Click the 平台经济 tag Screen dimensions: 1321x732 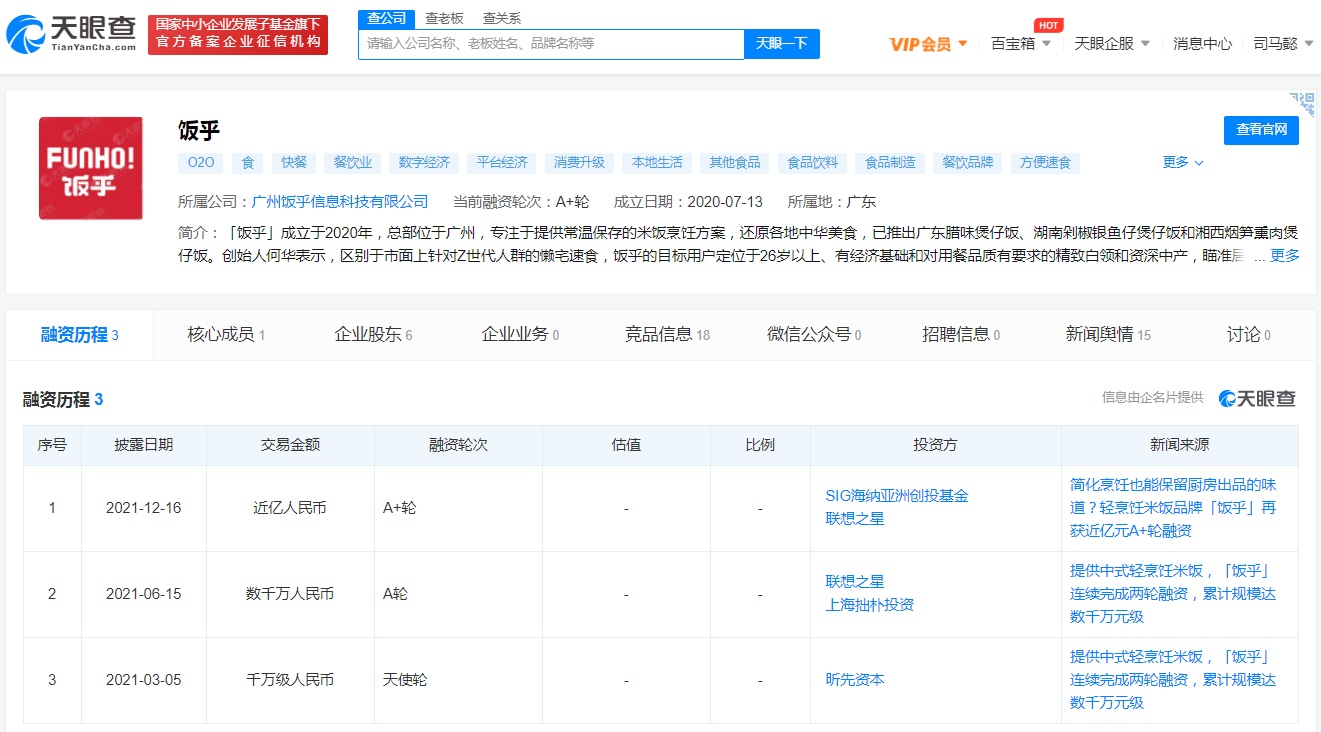pos(502,163)
